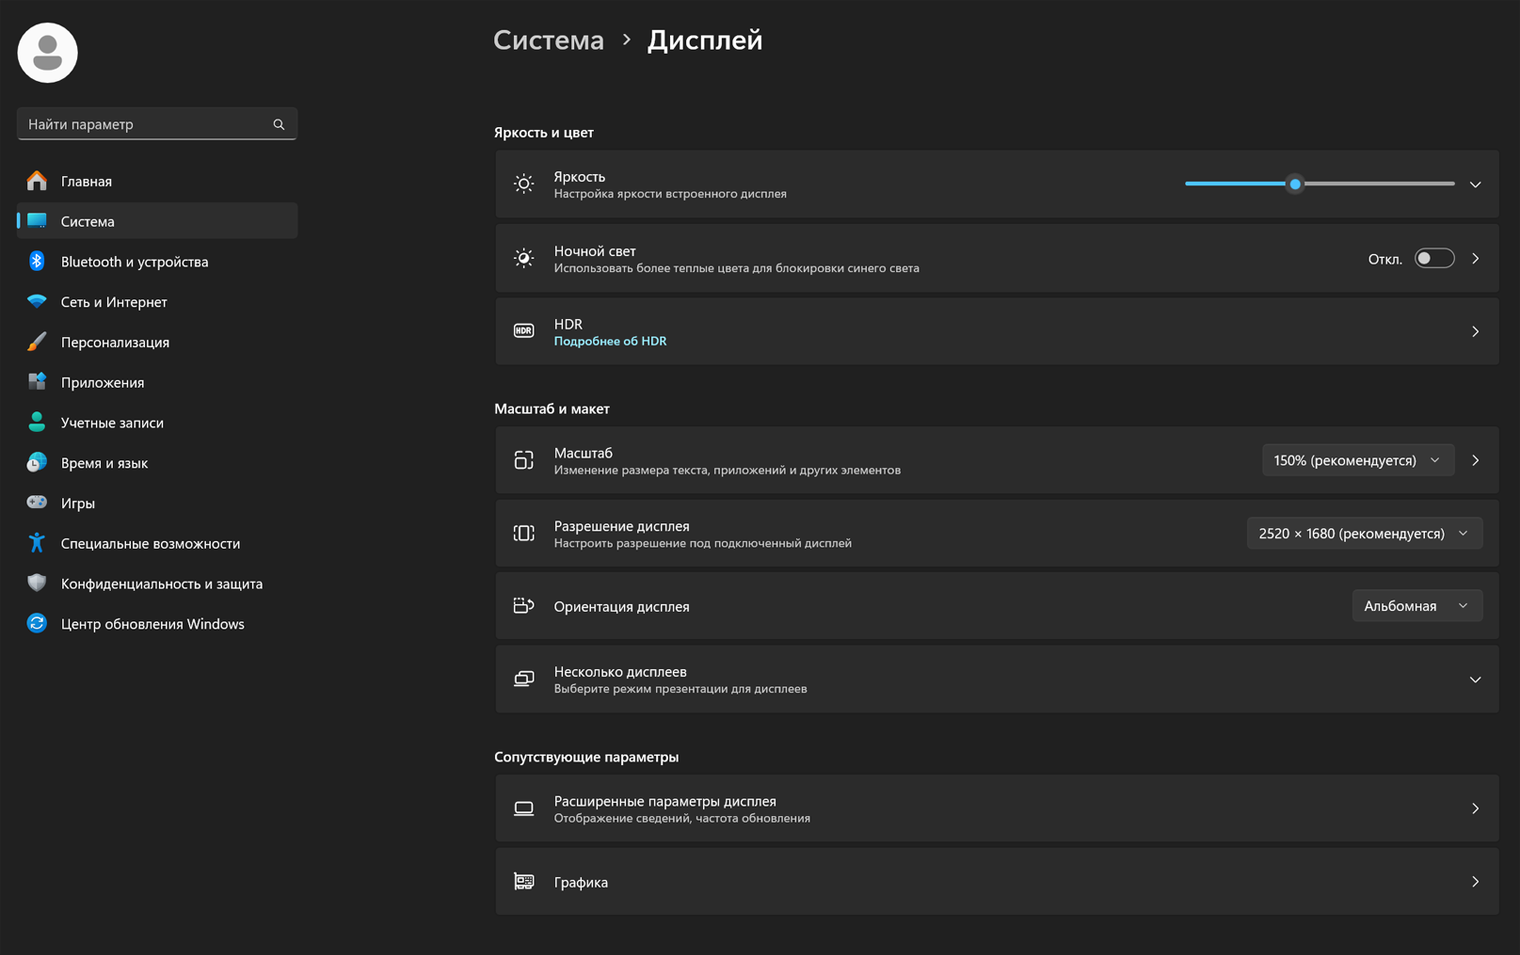Click the Windows update arrows icon
The width and height of the screenshot is (1520, 955).
(37, 623)
